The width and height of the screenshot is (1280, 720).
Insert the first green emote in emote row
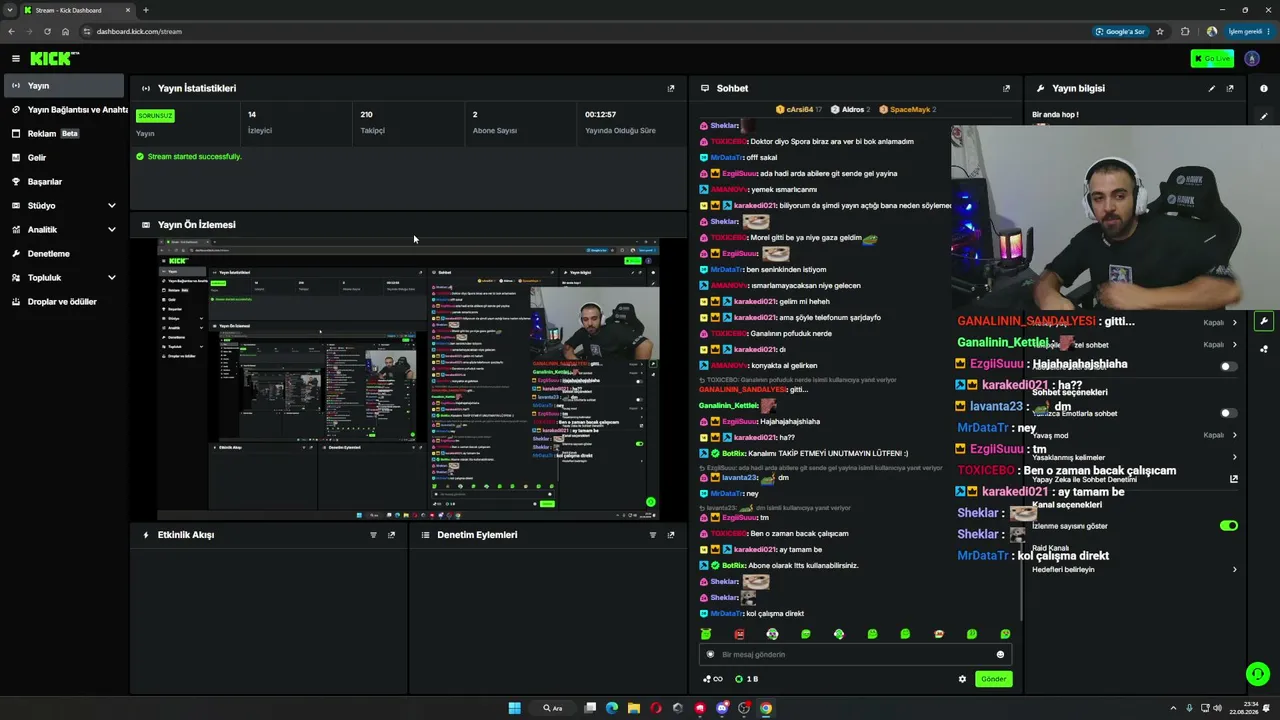pos(706,634)
